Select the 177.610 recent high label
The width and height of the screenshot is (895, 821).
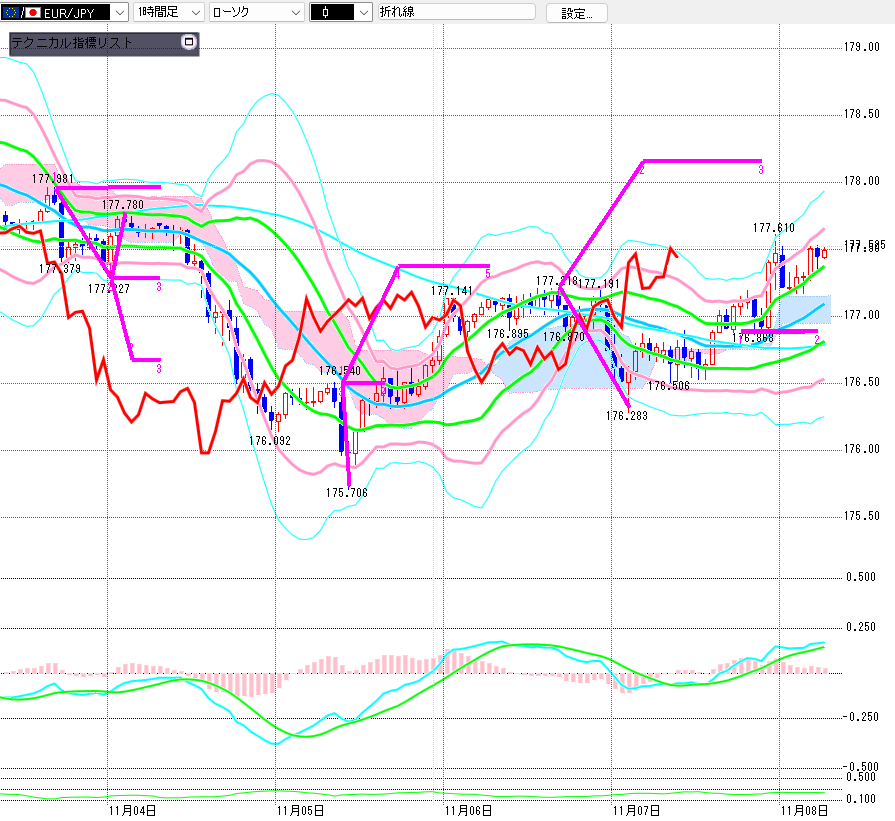(773, 228)
